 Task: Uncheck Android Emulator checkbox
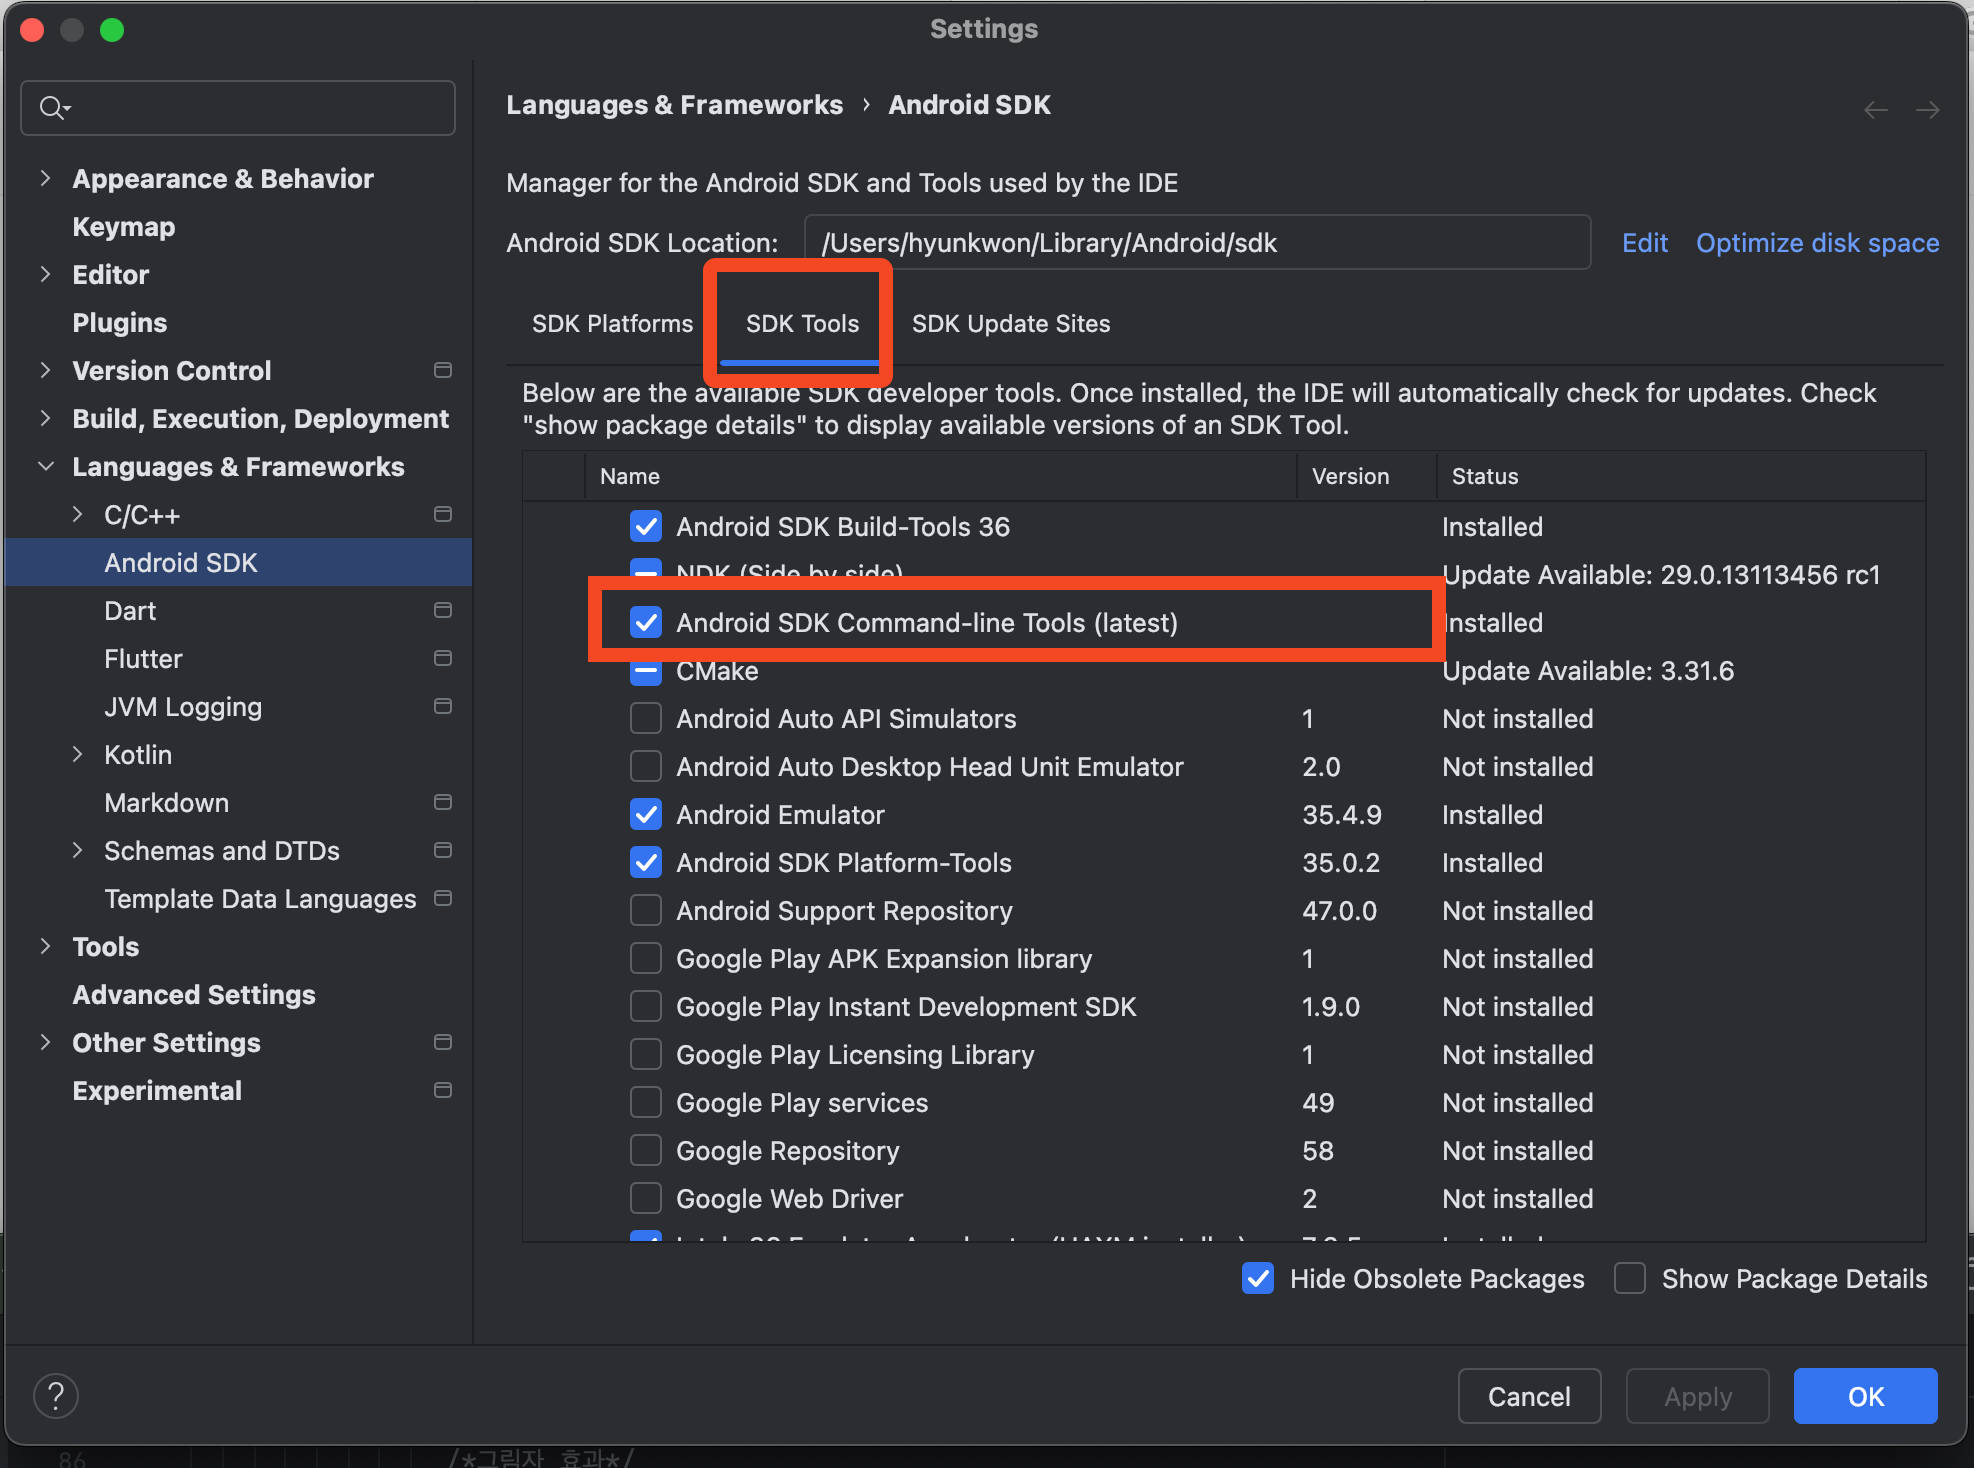point(646,815)
